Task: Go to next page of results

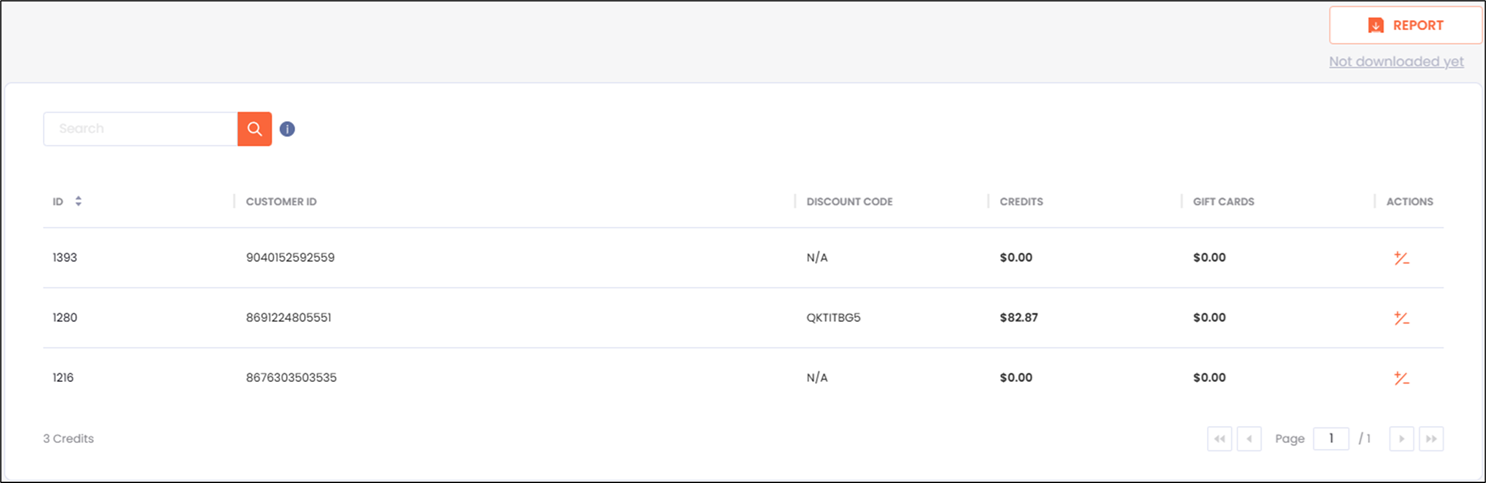Action: tap(1401, 439)
